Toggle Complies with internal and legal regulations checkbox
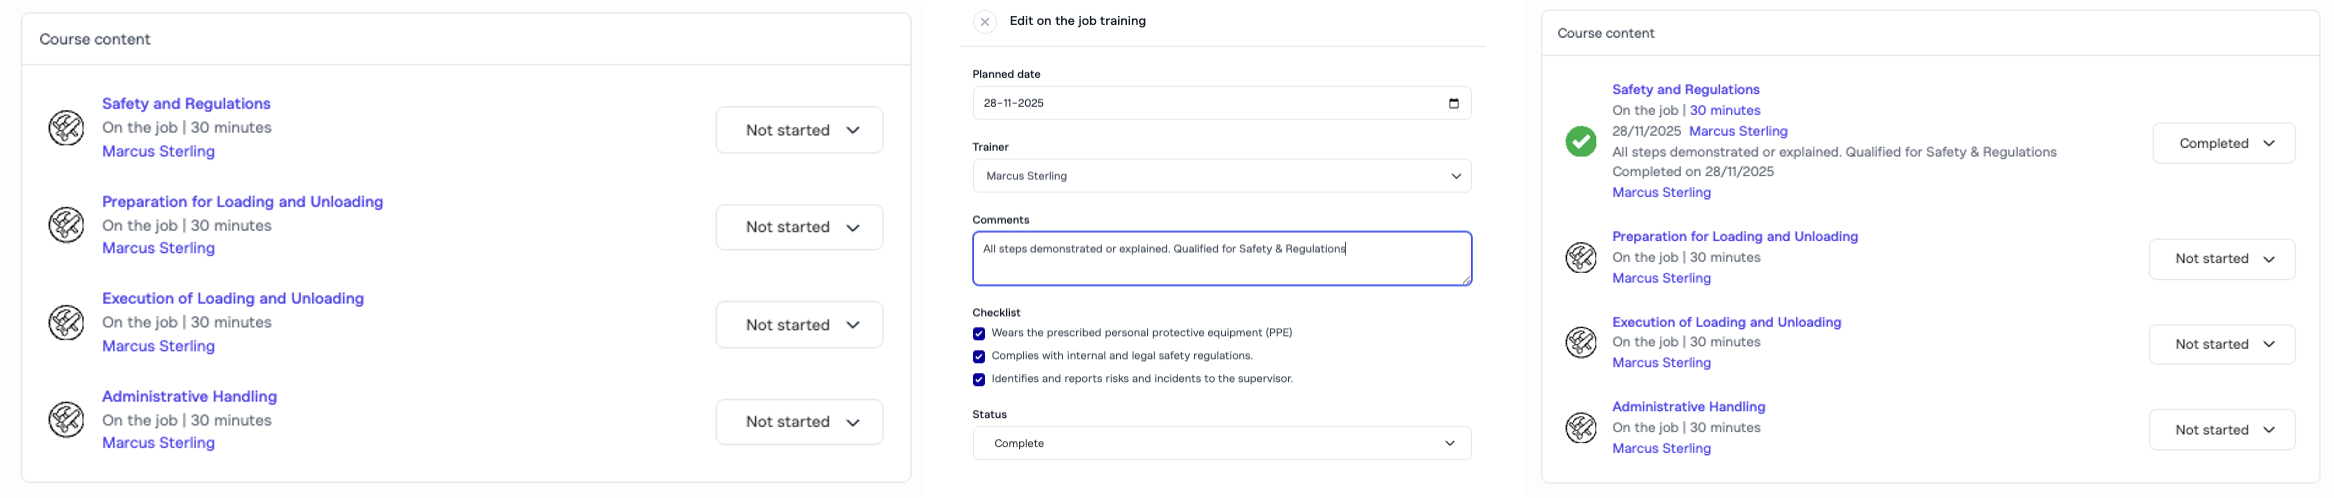2334x498 pixels. 979,357
